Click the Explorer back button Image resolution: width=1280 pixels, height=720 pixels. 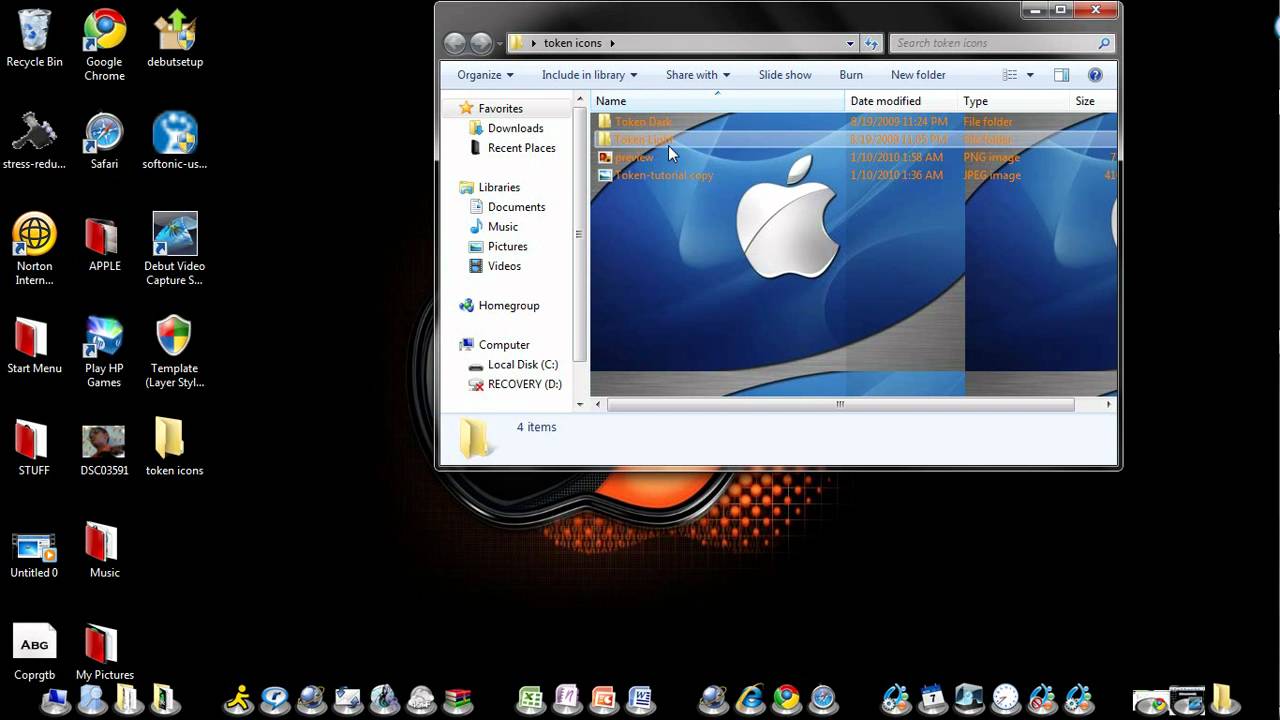(x=455, y=43)
